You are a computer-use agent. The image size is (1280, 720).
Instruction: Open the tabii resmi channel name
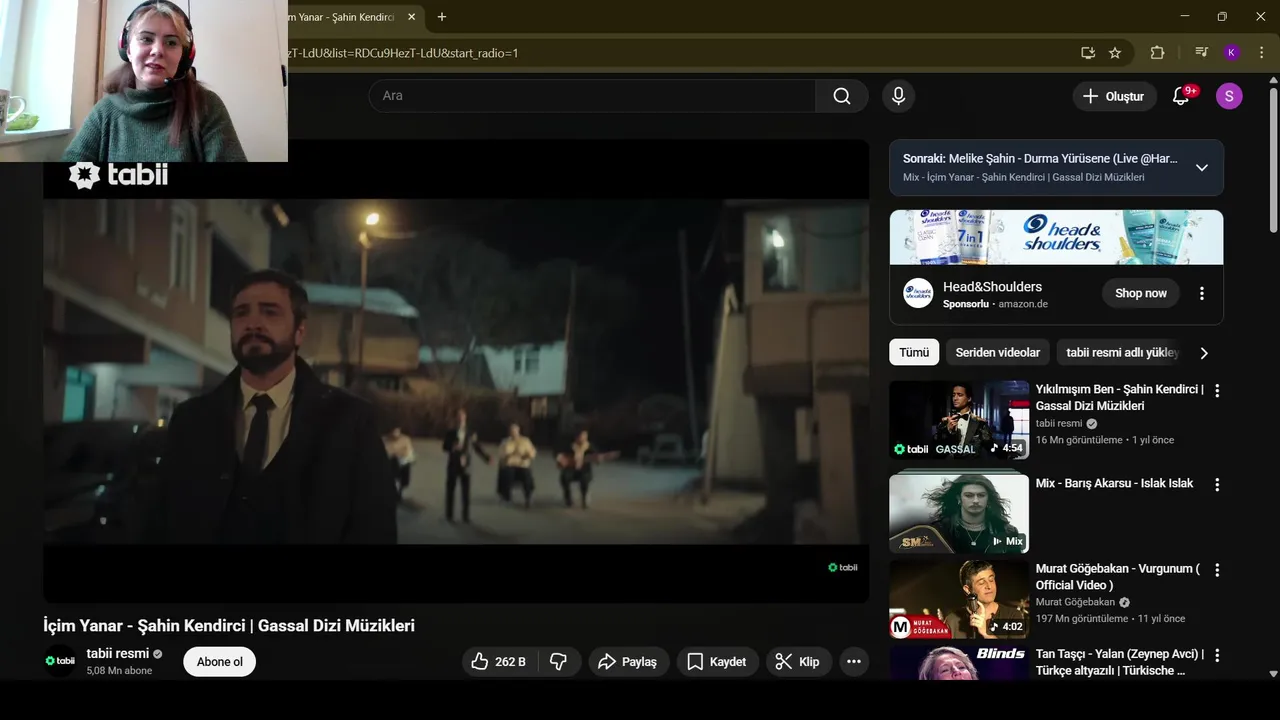click(118, 653)
